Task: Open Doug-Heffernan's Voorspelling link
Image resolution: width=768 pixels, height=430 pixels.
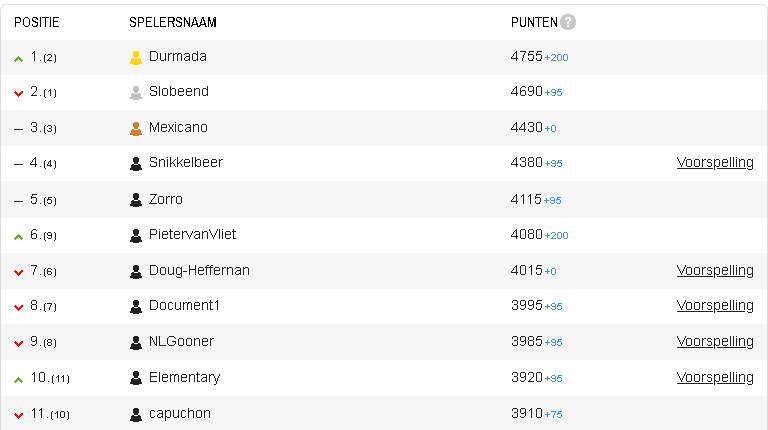Action: click(x=715, y=270)
